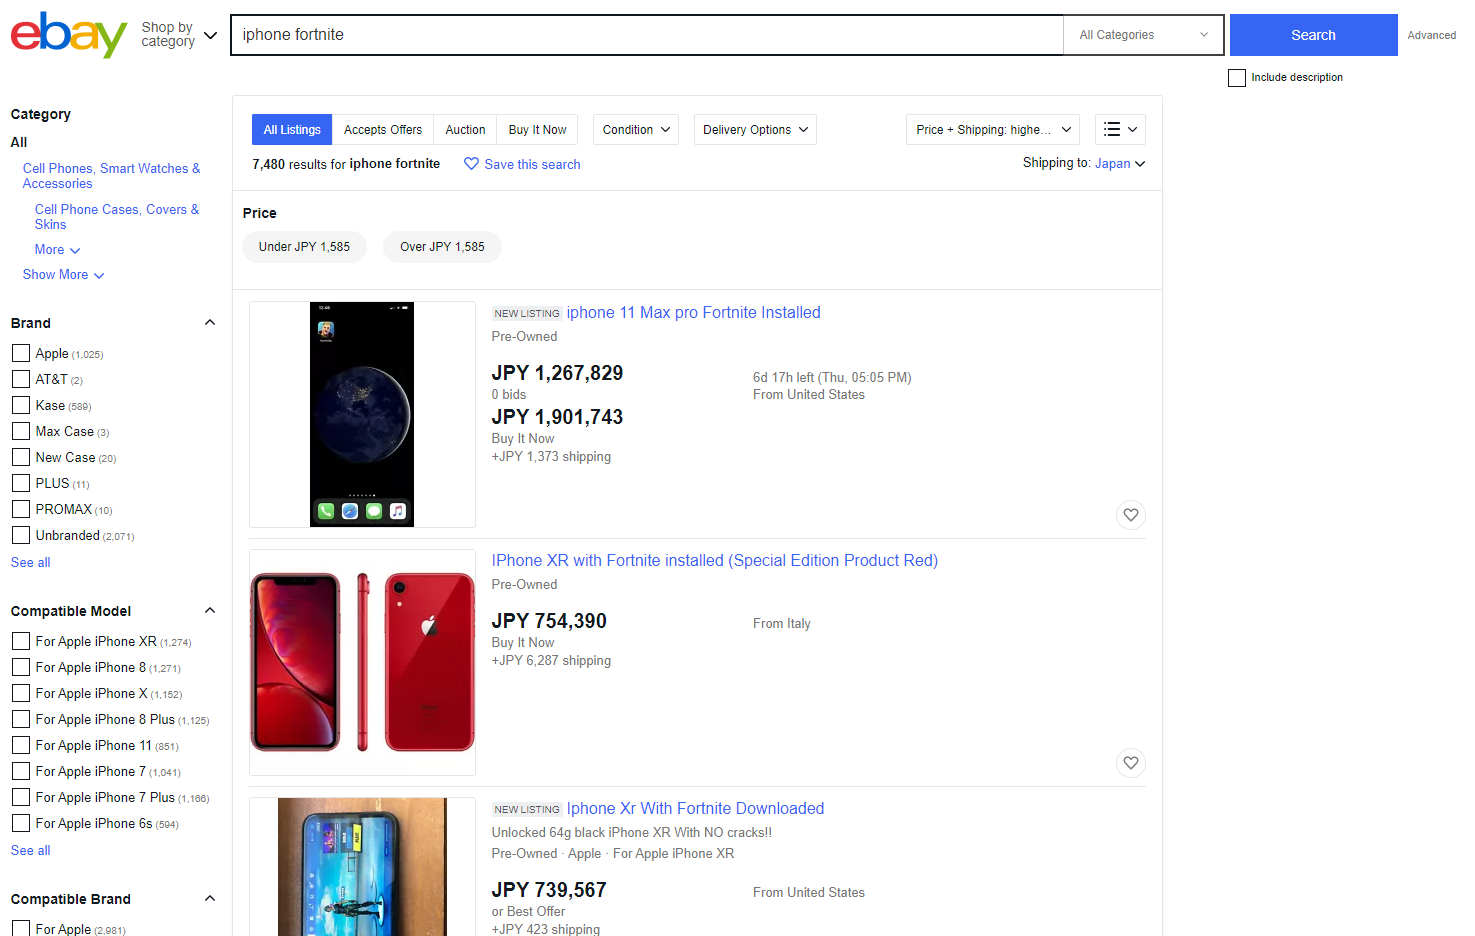1475x936 pixels.
Task: Open the Condition dropdown
Action: click(636, 130)
